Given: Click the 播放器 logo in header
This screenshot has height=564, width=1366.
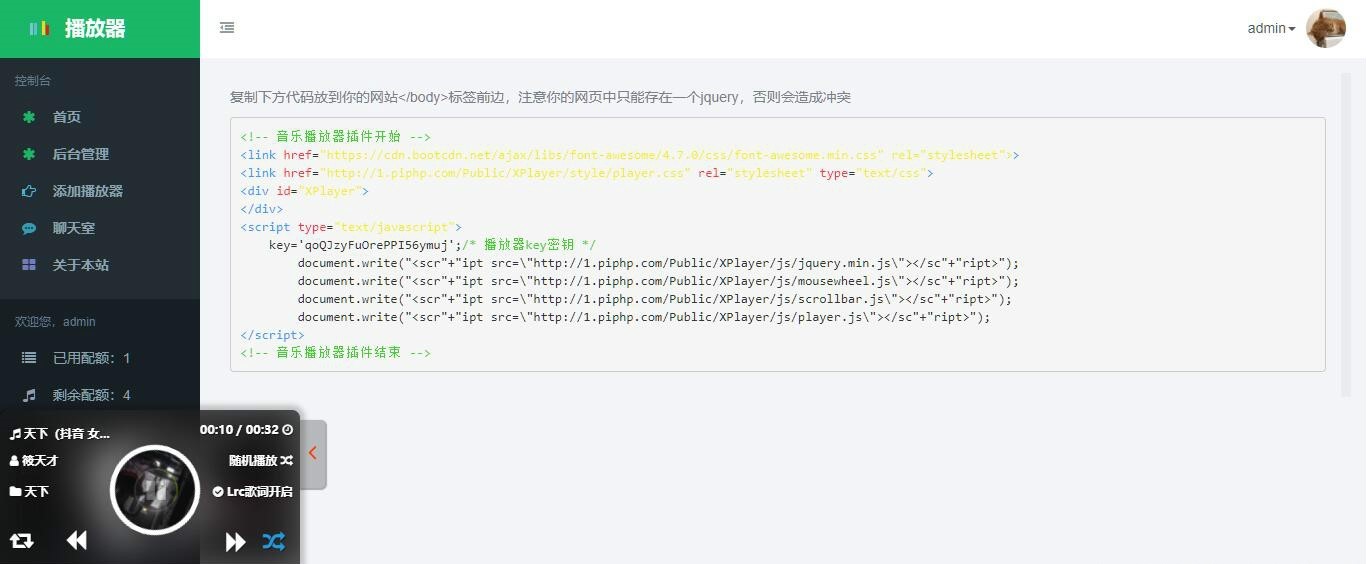Looking at the screenshot, I should 95,29.
